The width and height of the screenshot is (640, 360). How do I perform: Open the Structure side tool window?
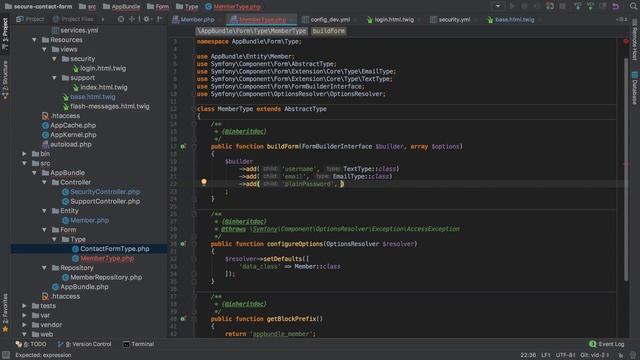(5, 80)
